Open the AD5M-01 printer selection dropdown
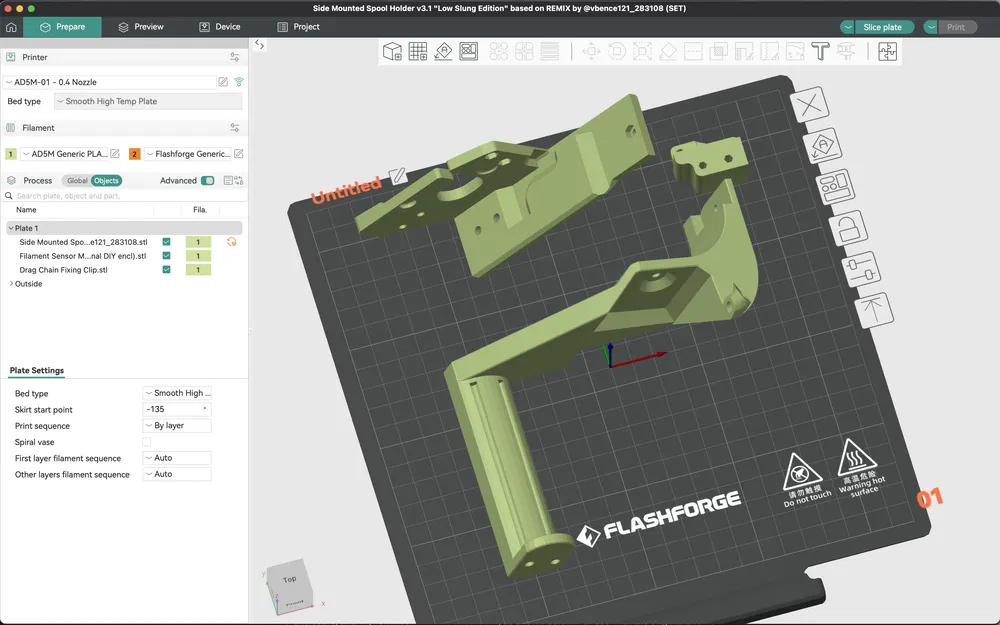Image resolution: width=1000 pixels, height=625 pixels. [108, 82]
